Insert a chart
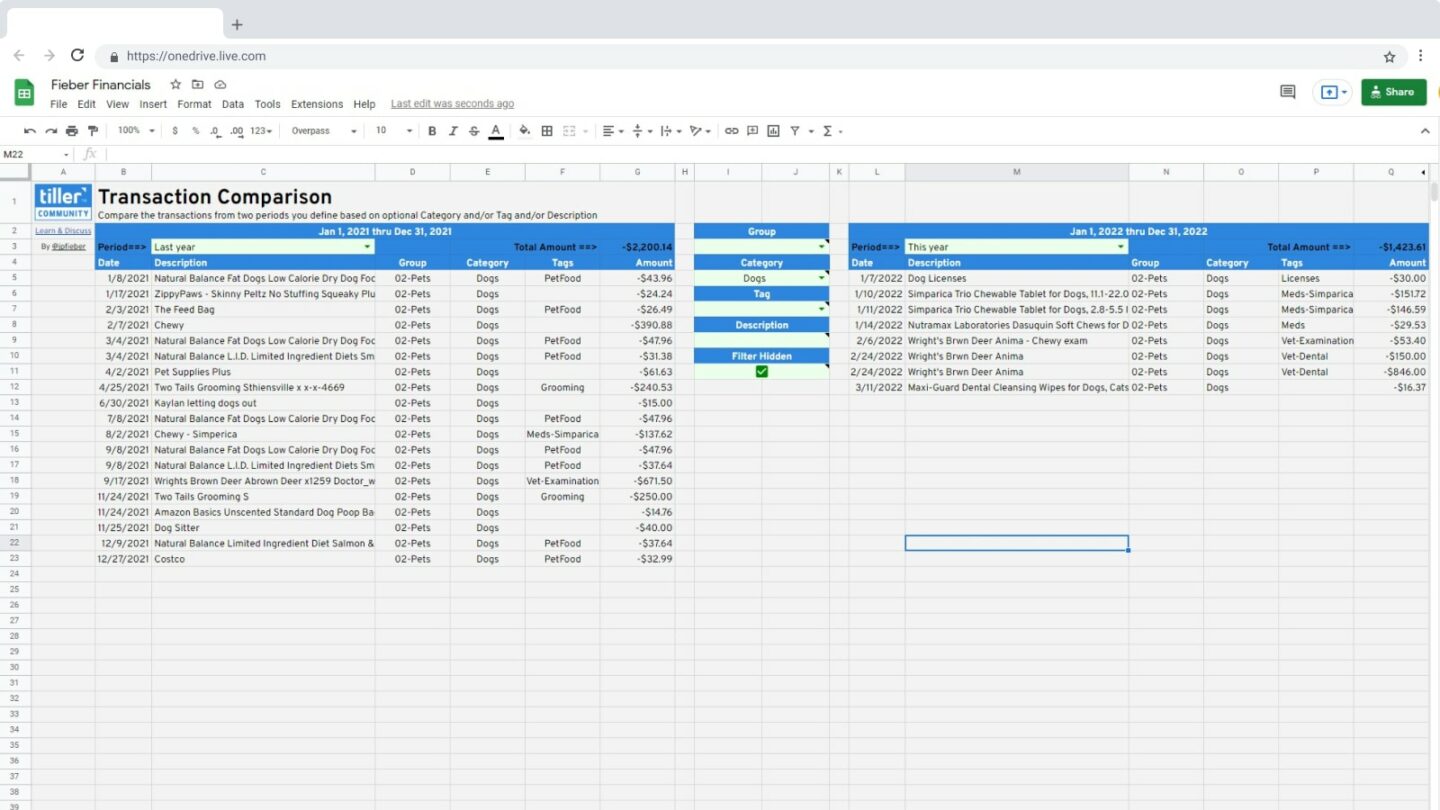 point(772,131)
